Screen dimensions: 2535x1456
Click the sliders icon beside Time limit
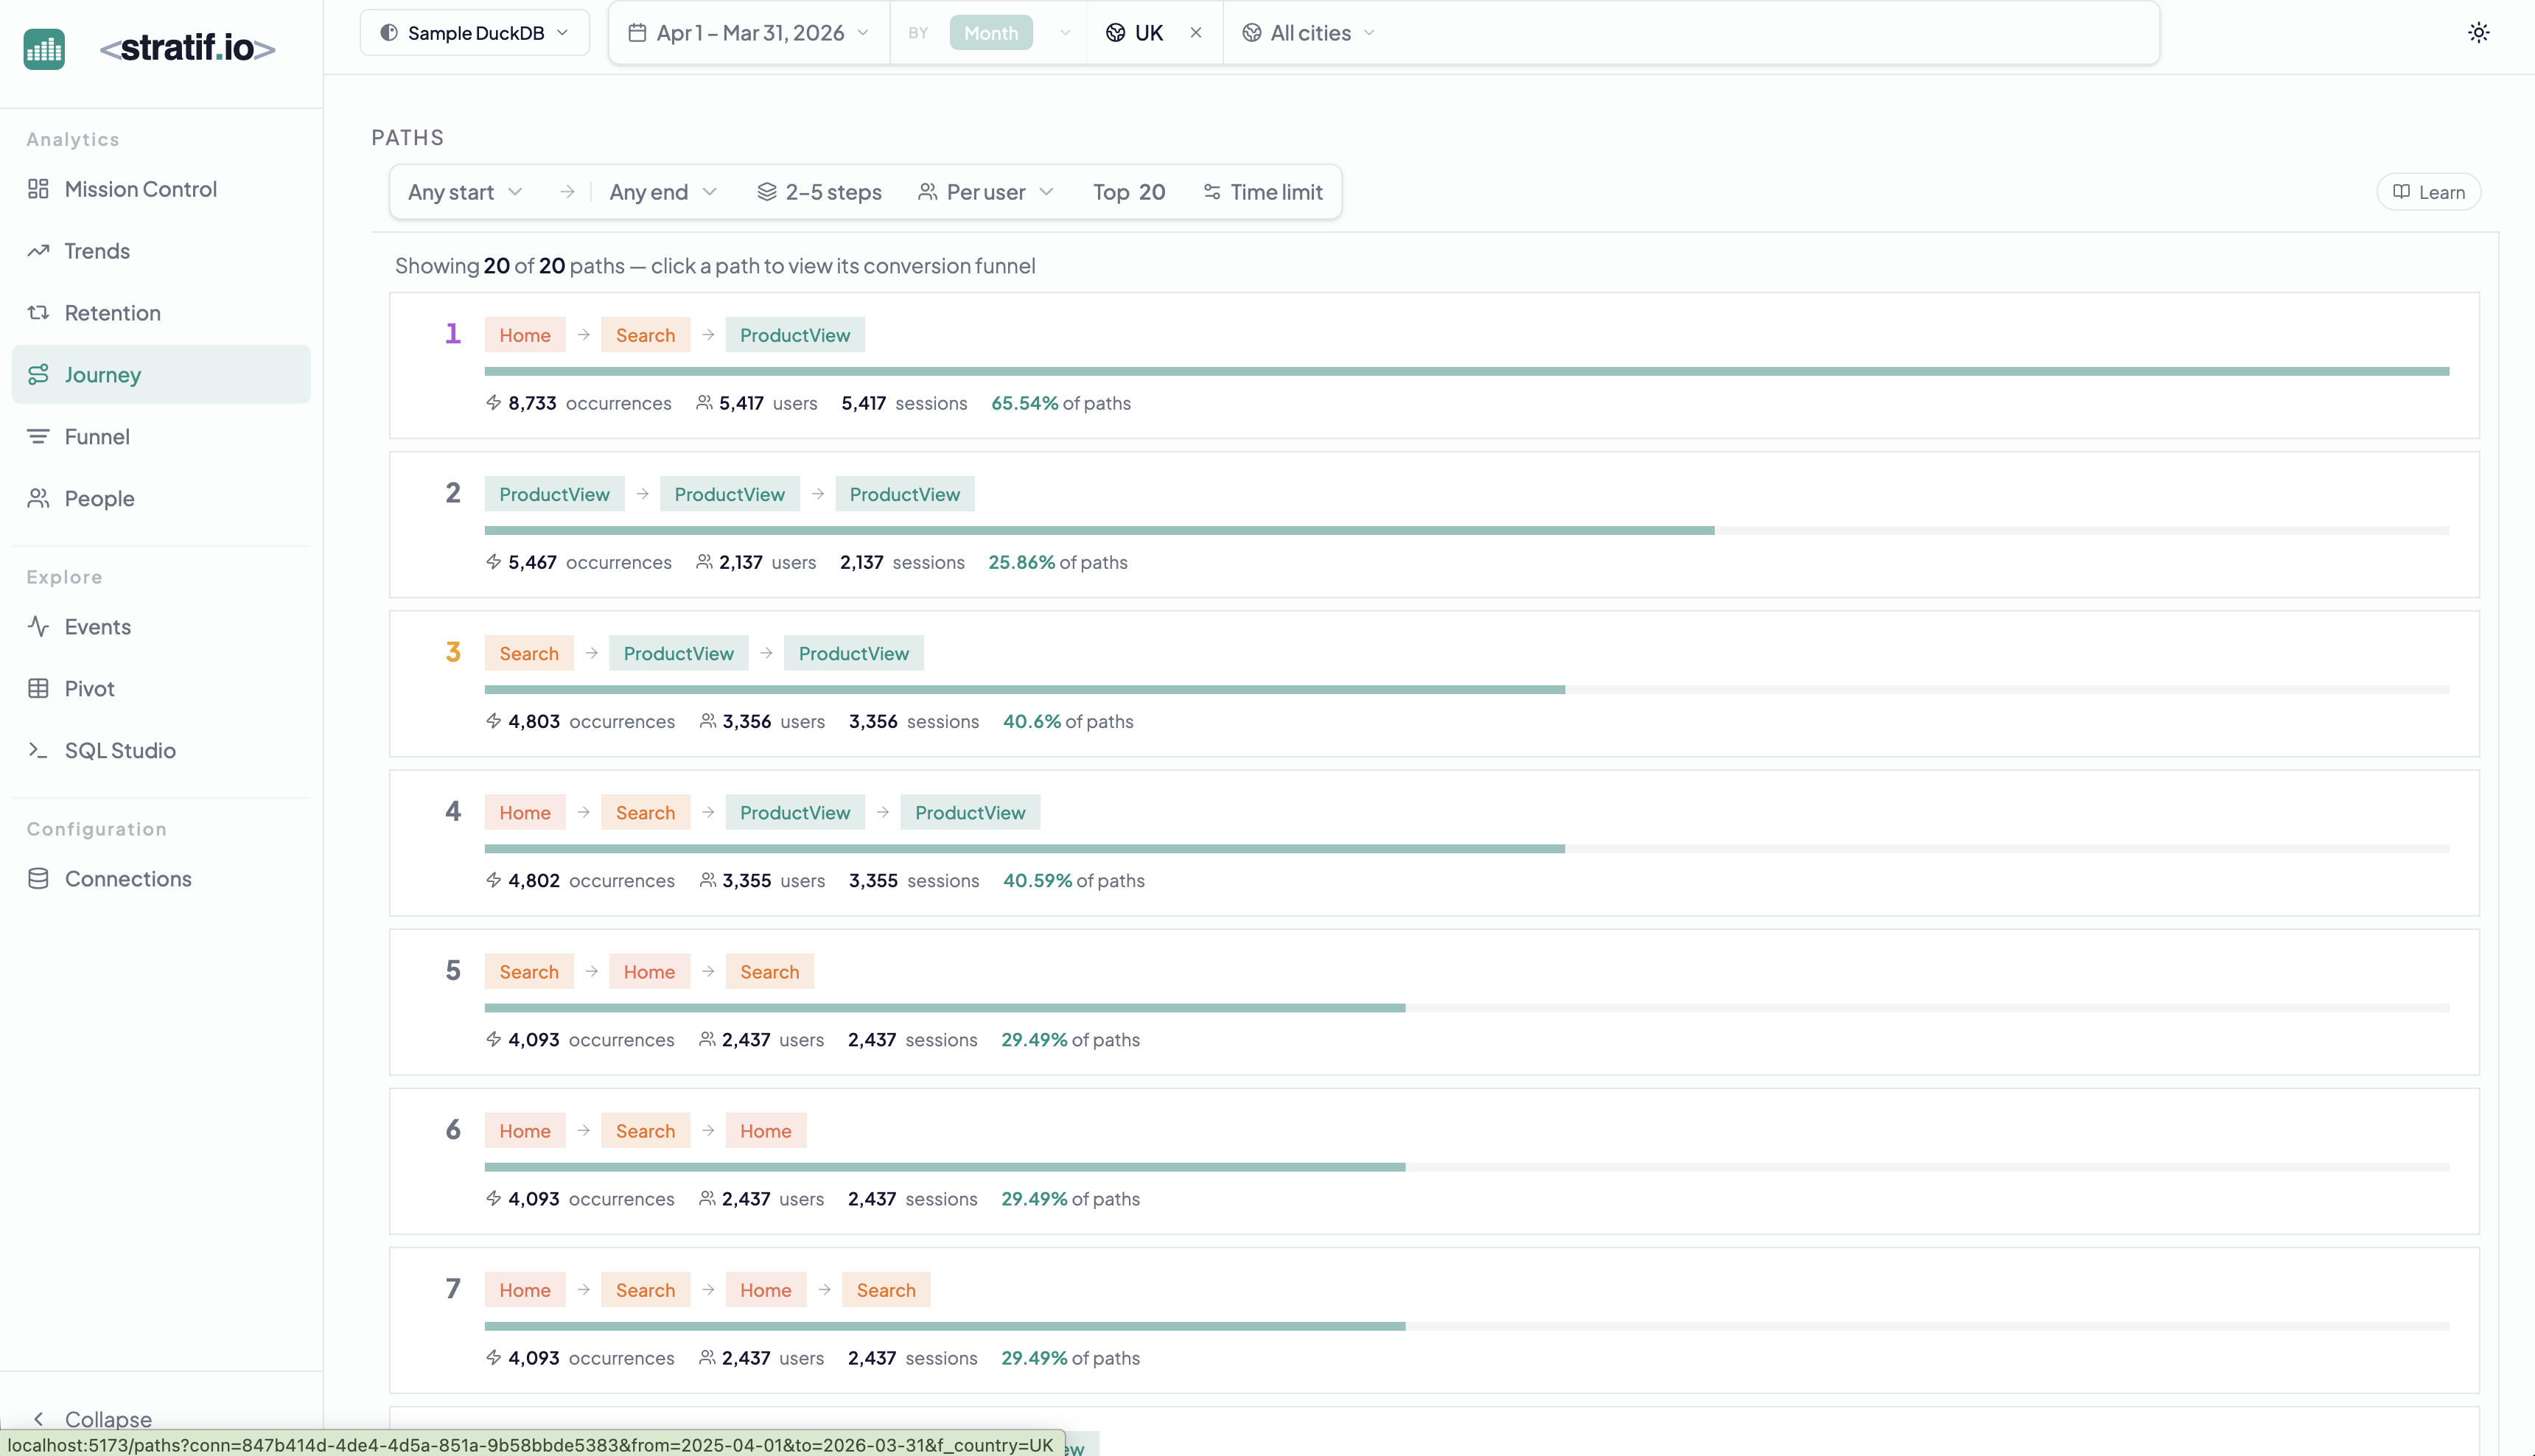click(1211, 192)
